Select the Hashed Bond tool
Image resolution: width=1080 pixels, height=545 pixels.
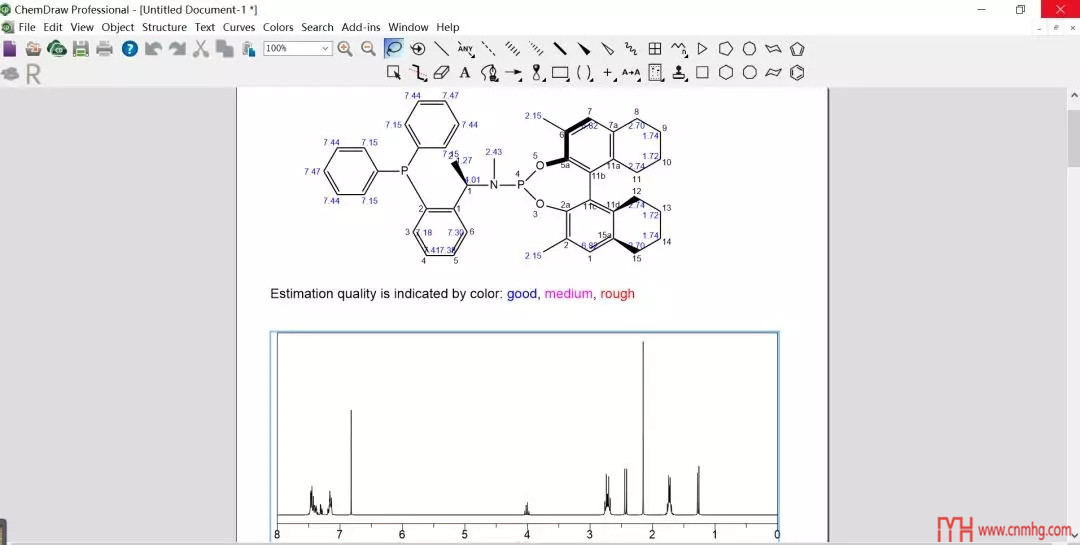[x=512, y=49]
